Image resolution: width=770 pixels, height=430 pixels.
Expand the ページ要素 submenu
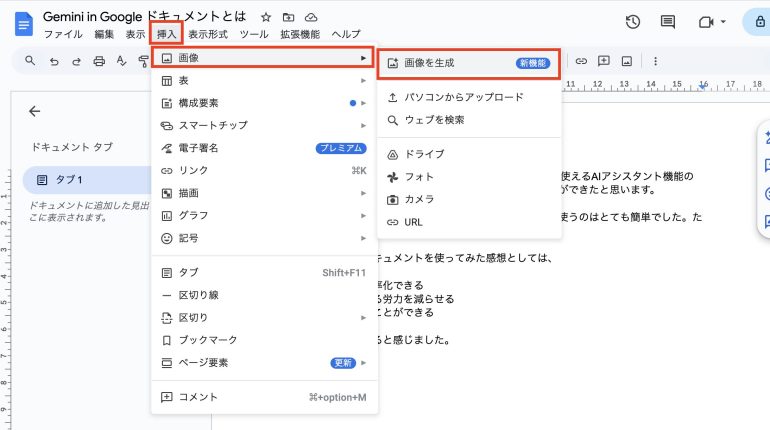point(264,363)
